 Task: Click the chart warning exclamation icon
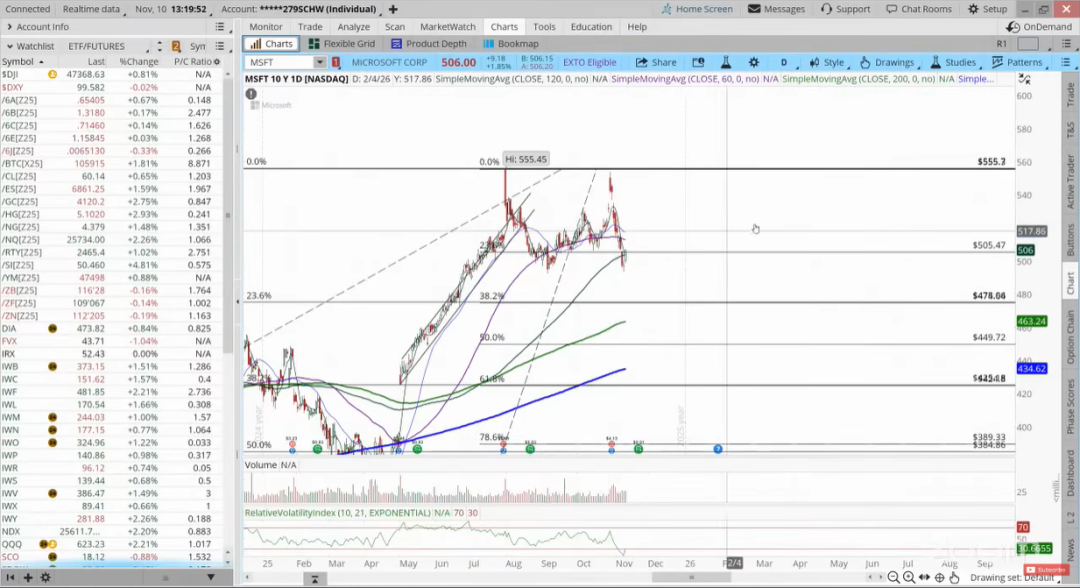pyautogui.click(x=251, y=94)
